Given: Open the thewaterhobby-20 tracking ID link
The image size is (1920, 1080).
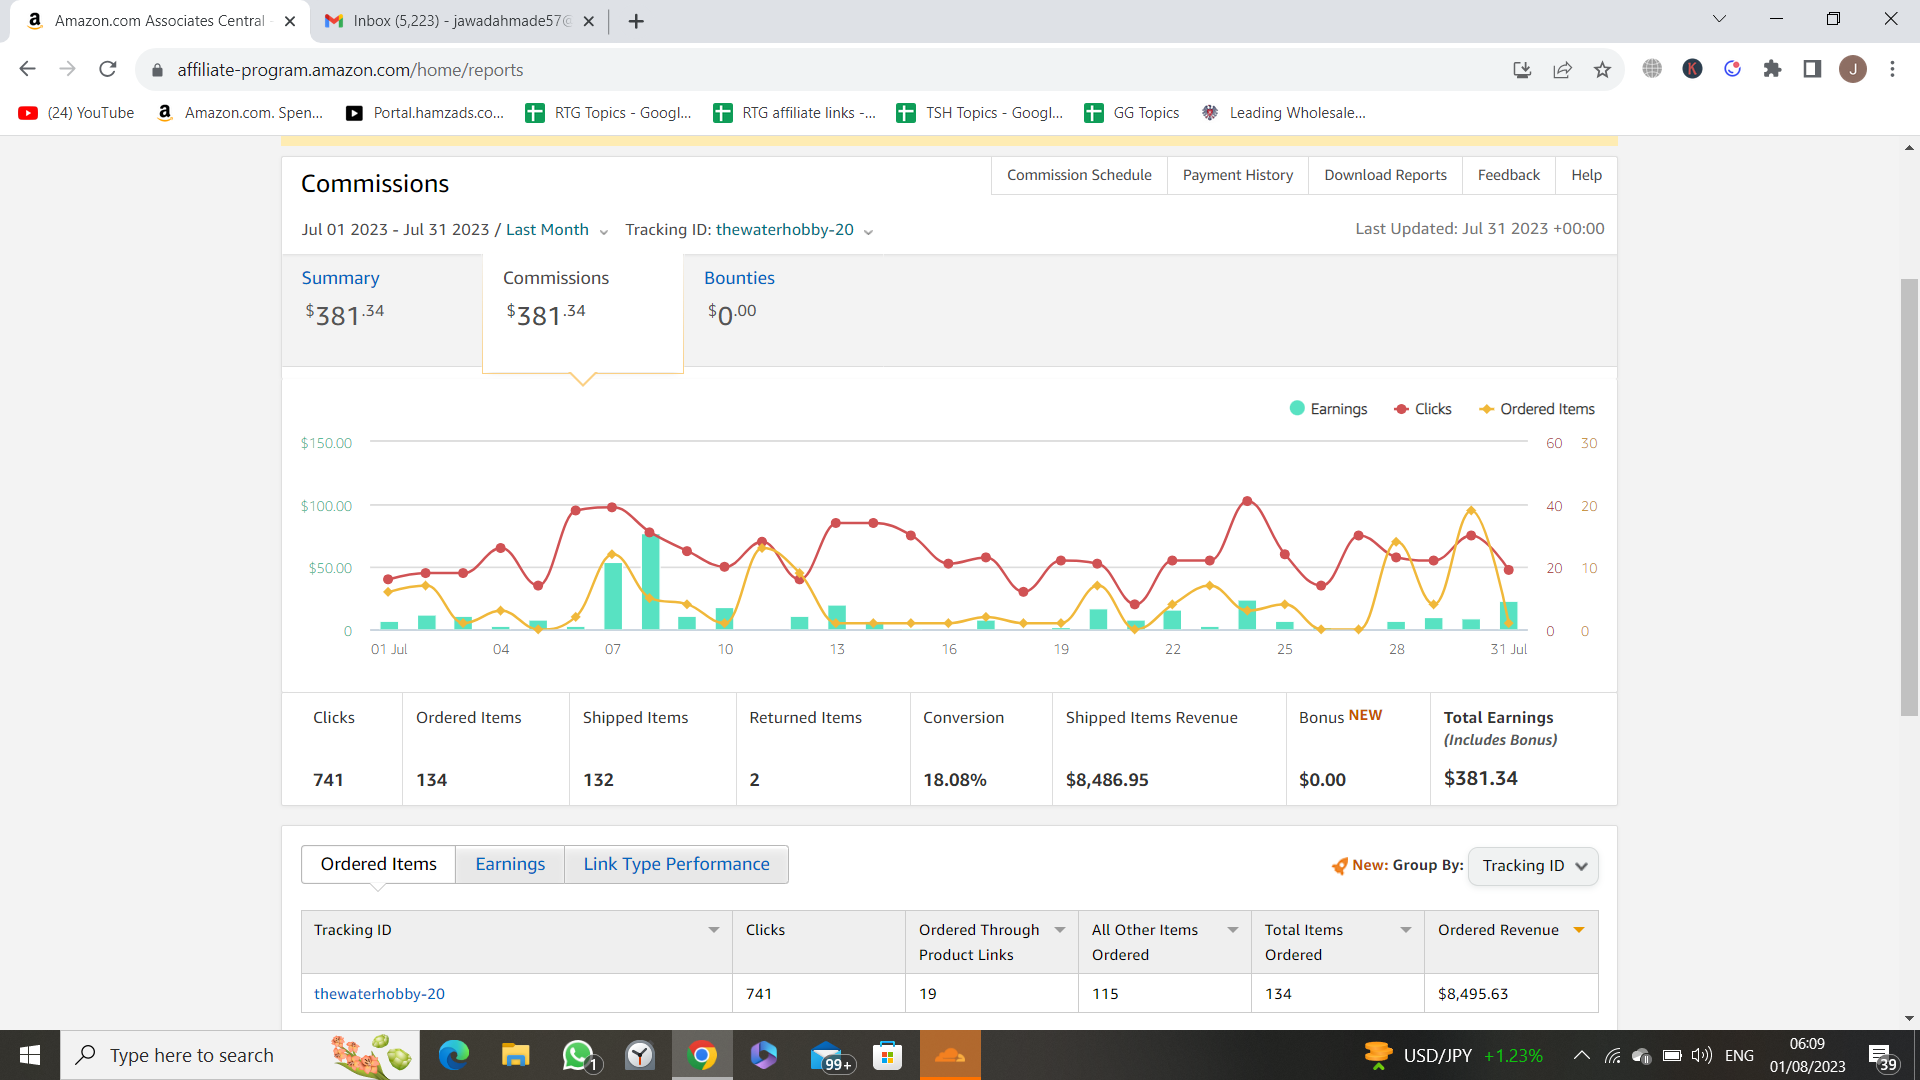Looking at the screenshot, I should (379, 994).
